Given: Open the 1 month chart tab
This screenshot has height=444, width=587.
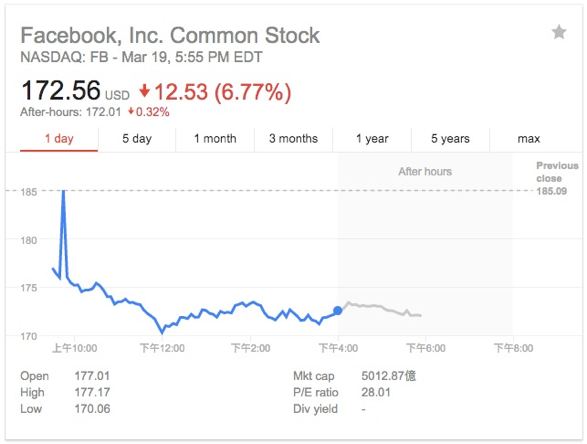Looking at the screenshot, I should pyautogui.click(x=215, y=139).
